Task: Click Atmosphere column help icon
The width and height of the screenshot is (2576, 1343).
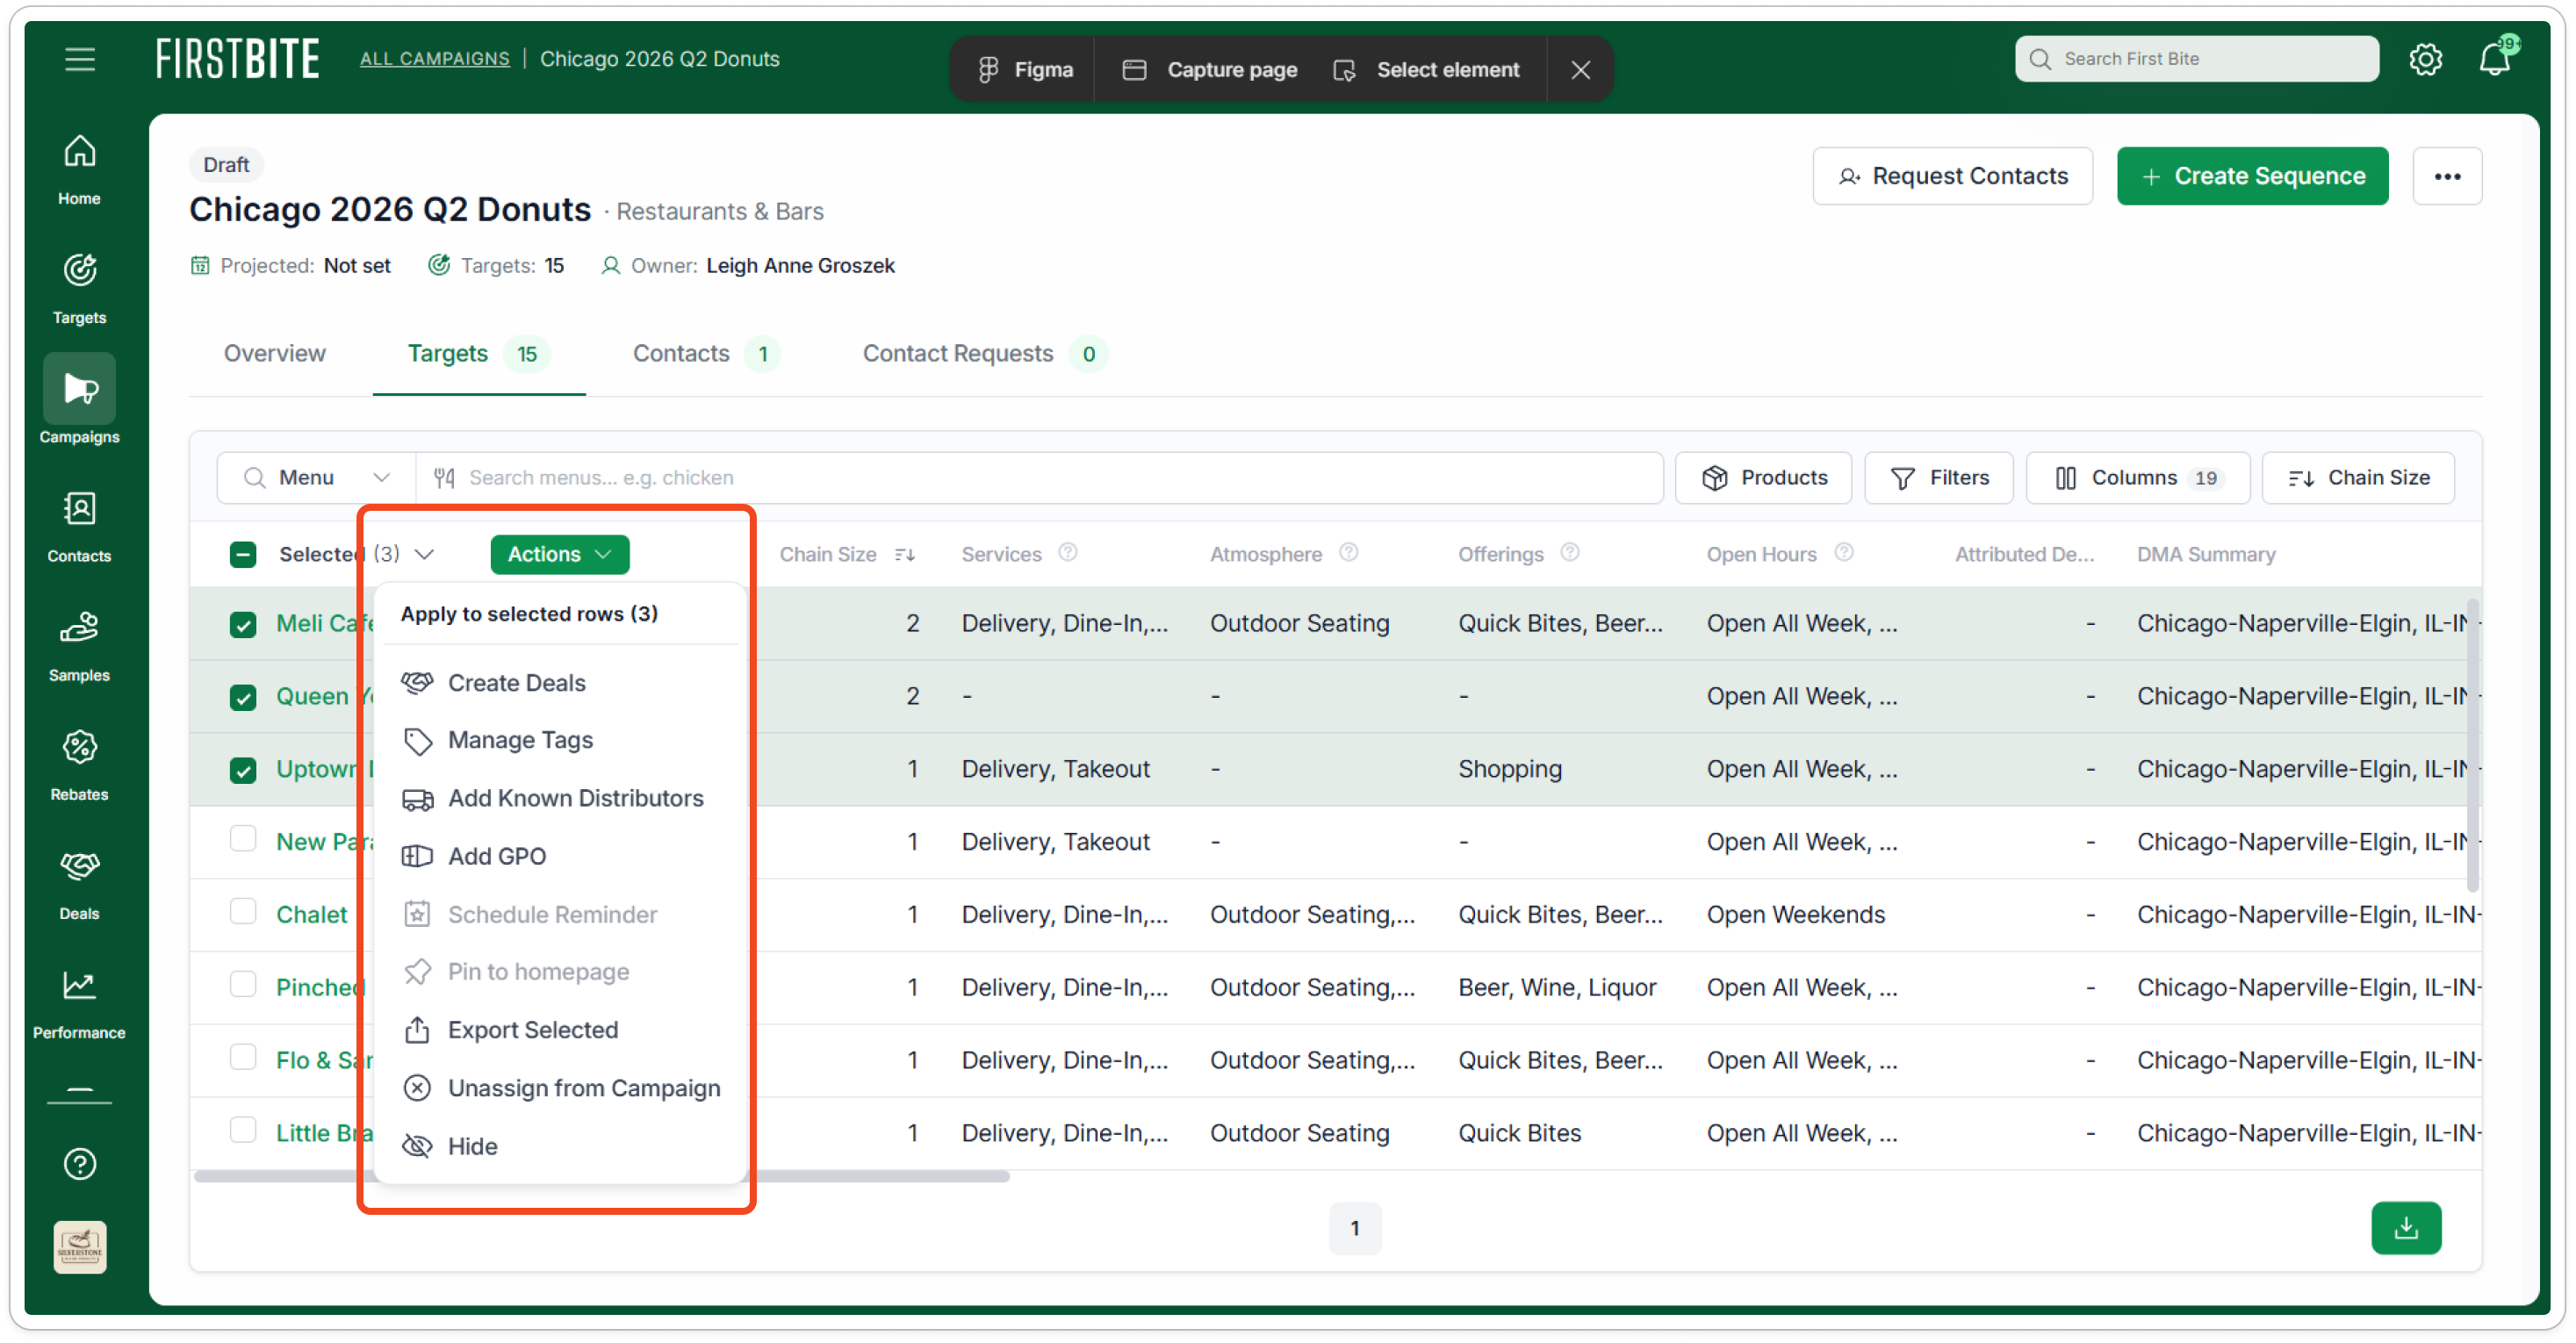Action: (1349, 552)
